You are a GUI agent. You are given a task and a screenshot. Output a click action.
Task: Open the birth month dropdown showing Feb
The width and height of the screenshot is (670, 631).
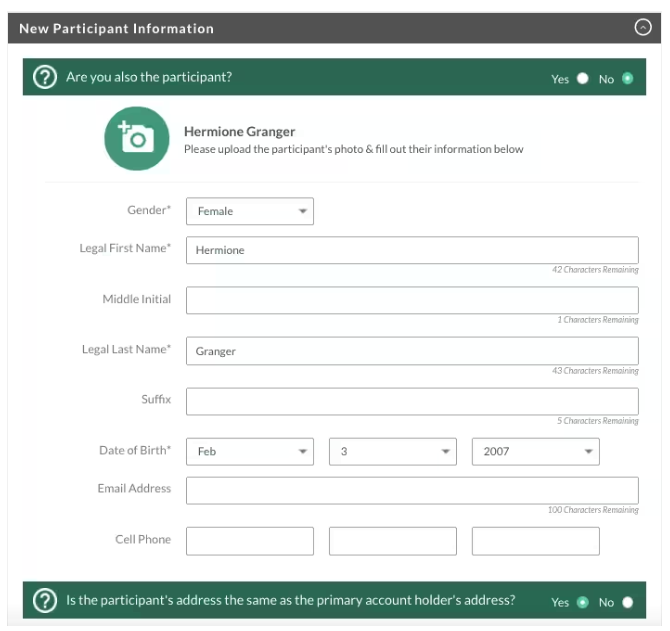pyautogui.click(x=249, y=452)
